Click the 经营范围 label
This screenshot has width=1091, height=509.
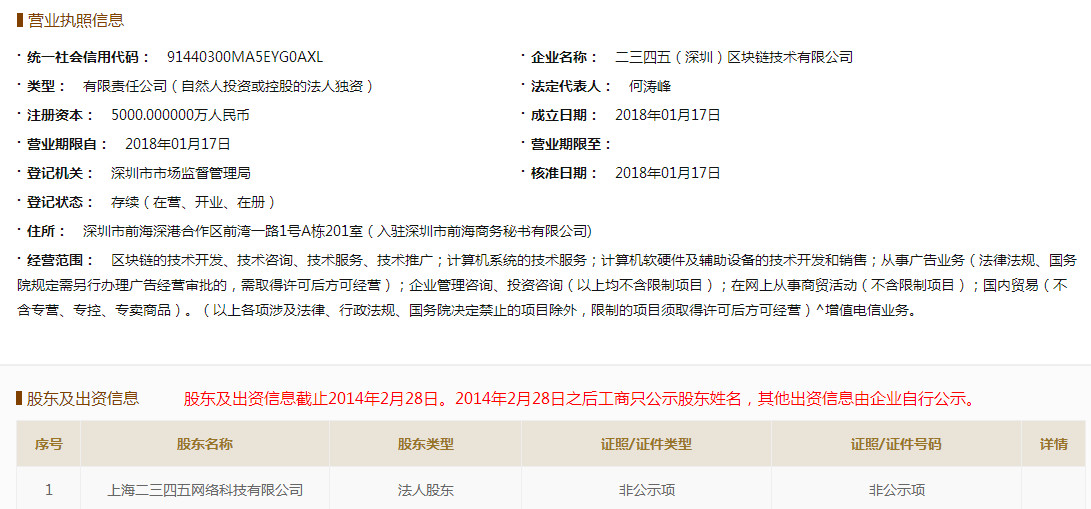point(60,261)
